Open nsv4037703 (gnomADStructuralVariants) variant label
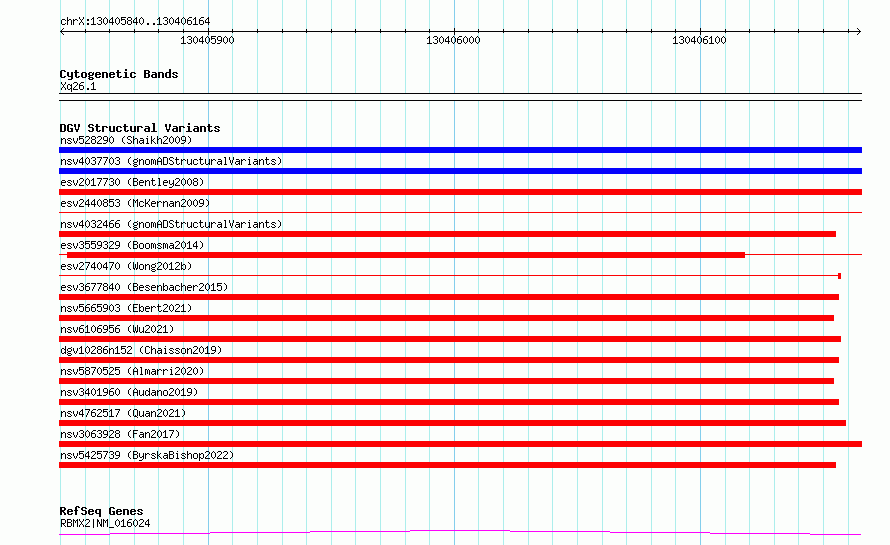This screenshot has width=890, height=545. (171, 161)
